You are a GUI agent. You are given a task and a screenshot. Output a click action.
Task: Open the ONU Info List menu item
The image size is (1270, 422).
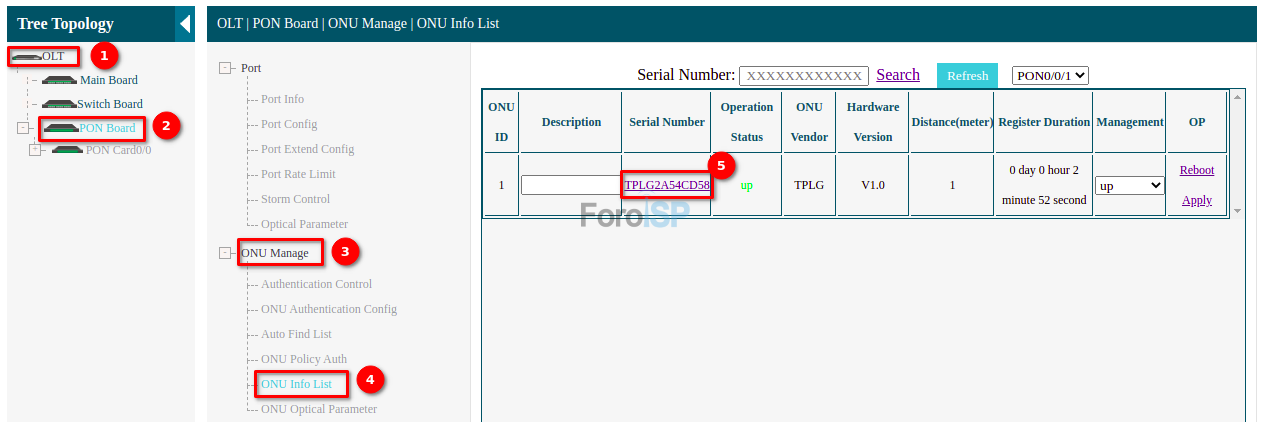tap(296, 384)
